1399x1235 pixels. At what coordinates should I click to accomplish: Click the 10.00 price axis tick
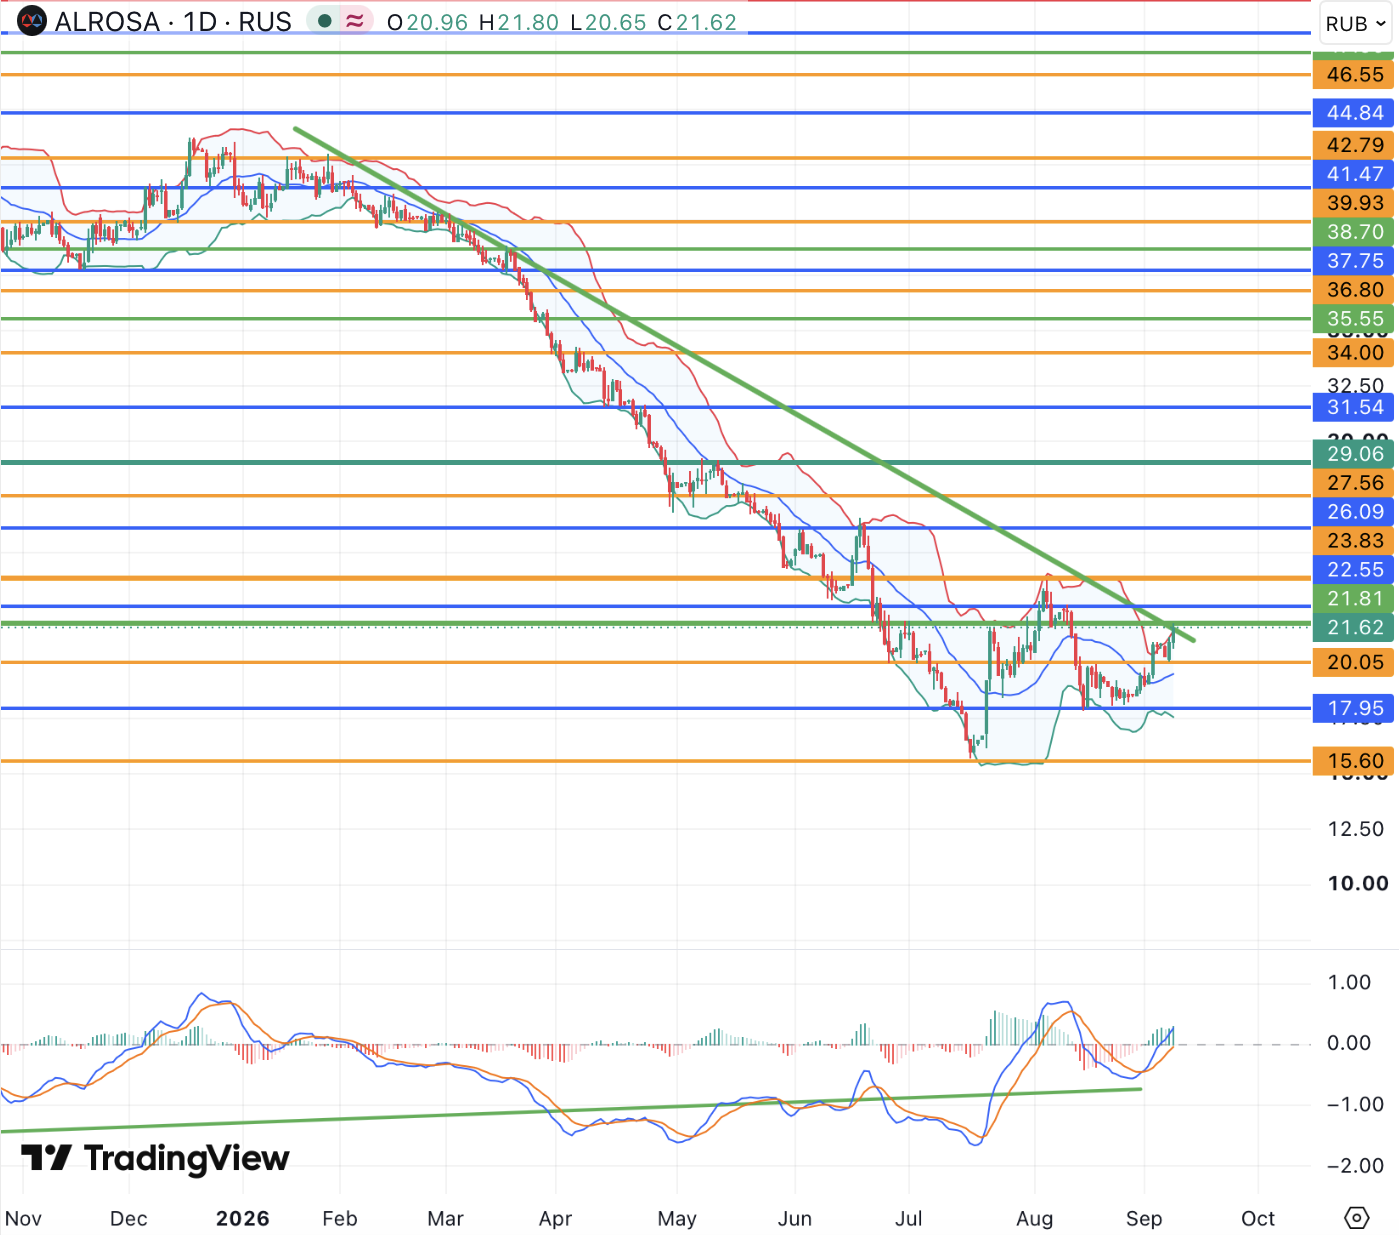tap(1357, 883)
